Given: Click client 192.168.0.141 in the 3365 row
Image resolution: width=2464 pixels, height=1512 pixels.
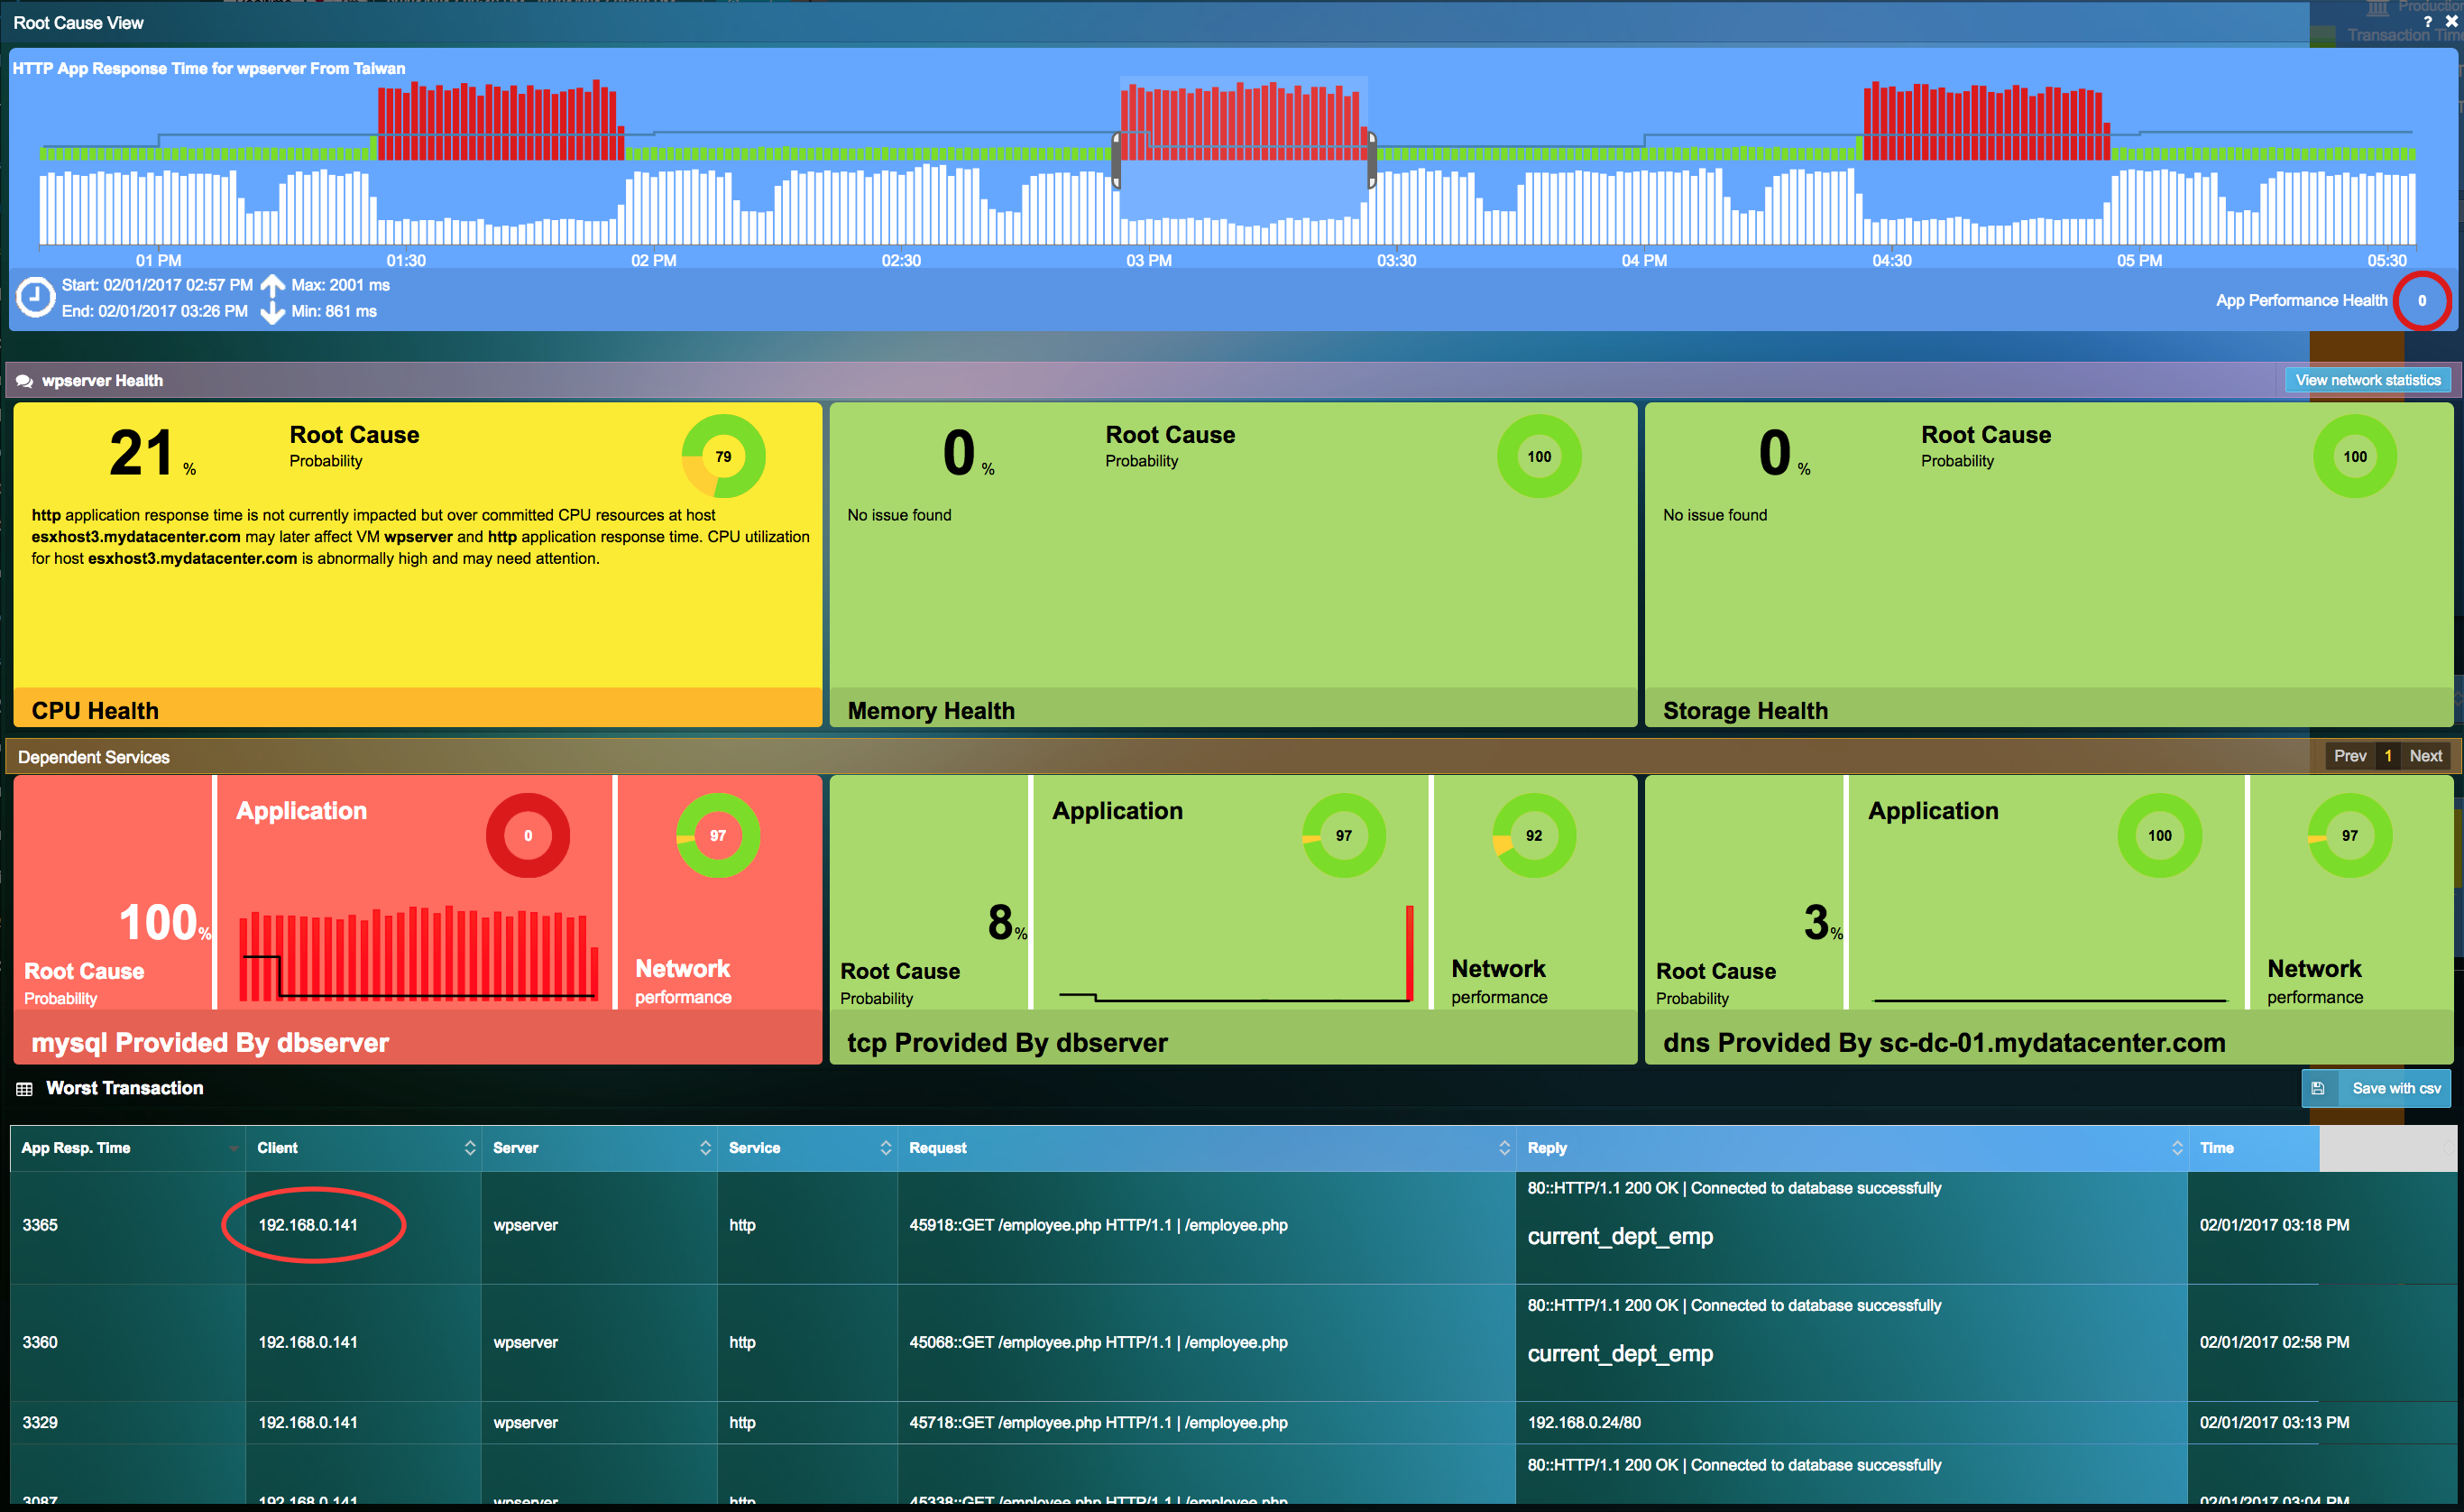Looking at the screenshot, I should click(x=308, y=1225).
